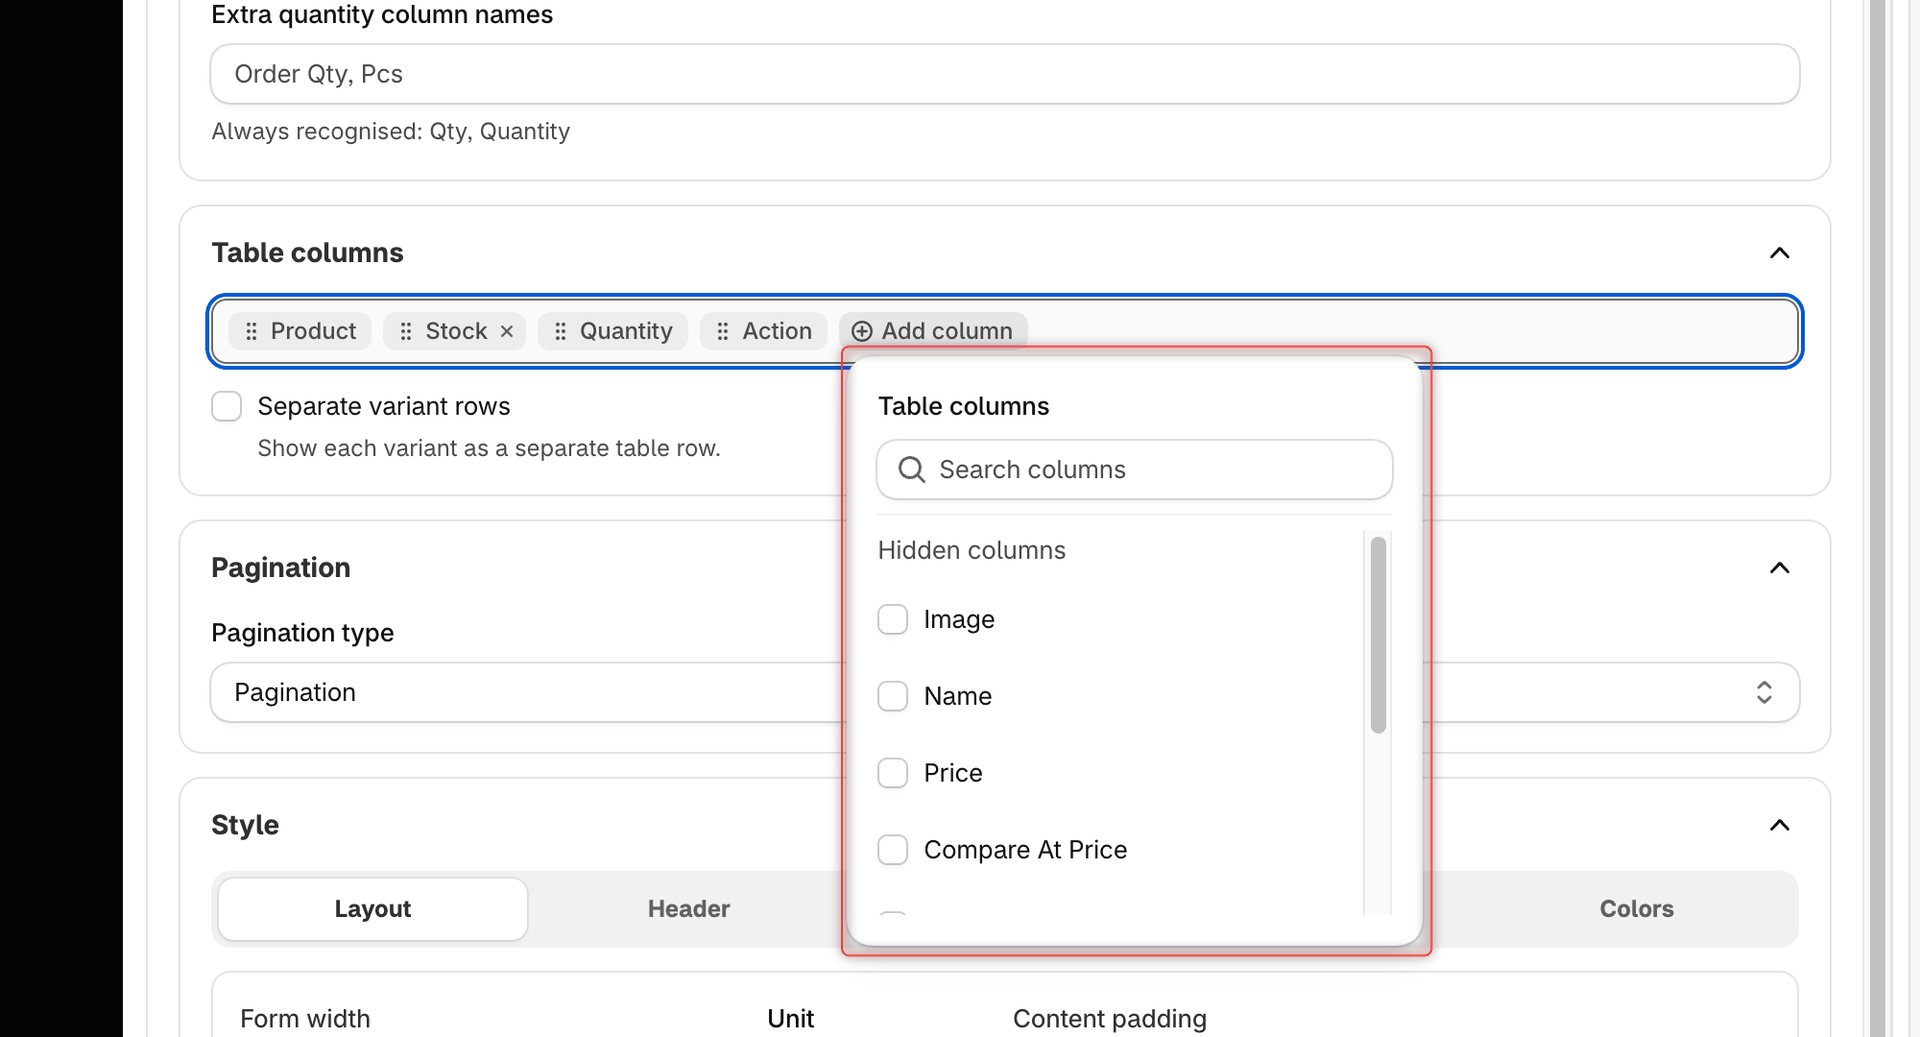
Task: Click the drag handle on Product chip
Action: tap(251, 331)
